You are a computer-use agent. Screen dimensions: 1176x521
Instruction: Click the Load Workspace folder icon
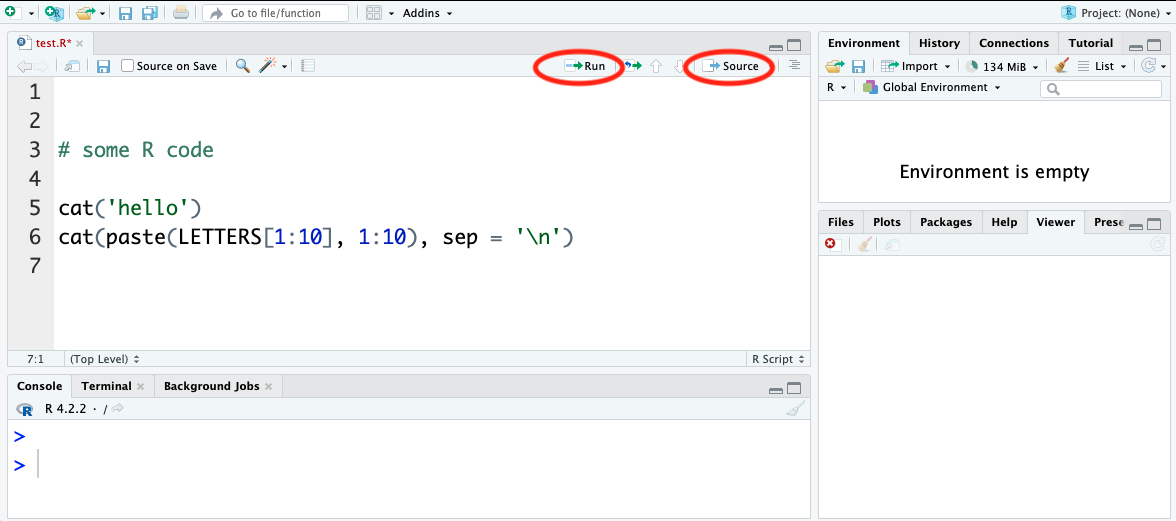[835, 66]
